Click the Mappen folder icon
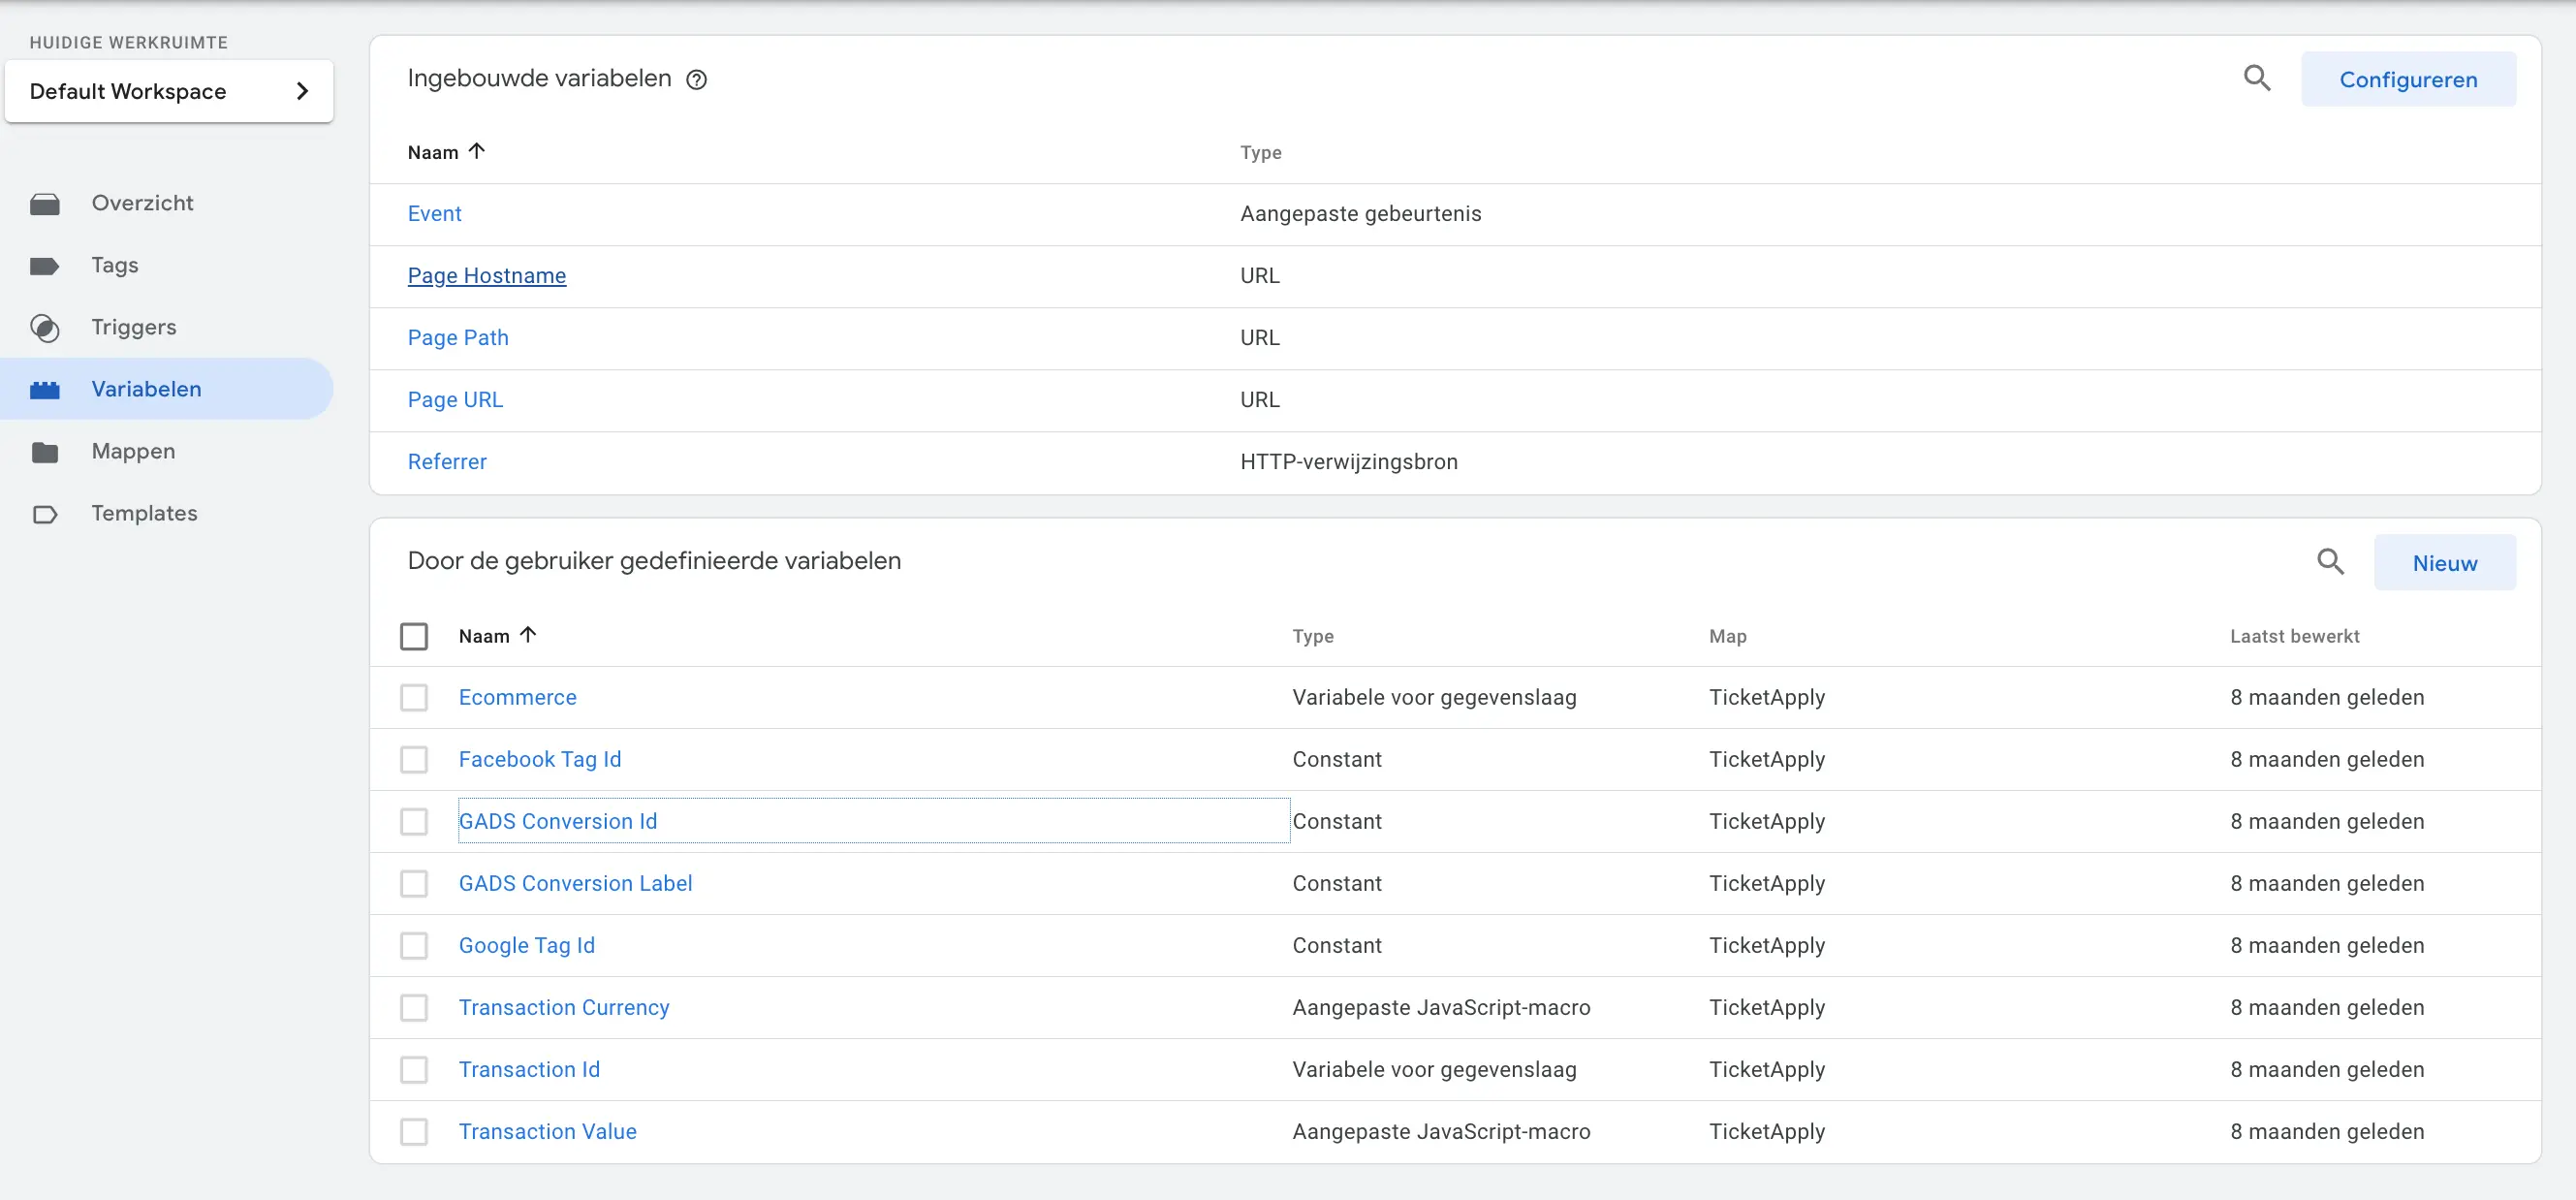 tap(44, 452)
